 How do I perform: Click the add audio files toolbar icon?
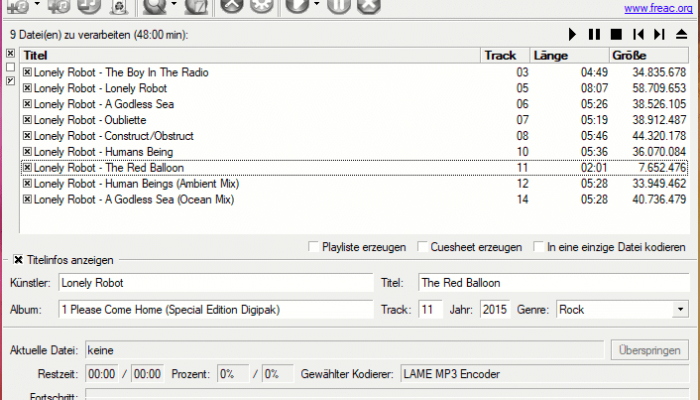point(18,6)
